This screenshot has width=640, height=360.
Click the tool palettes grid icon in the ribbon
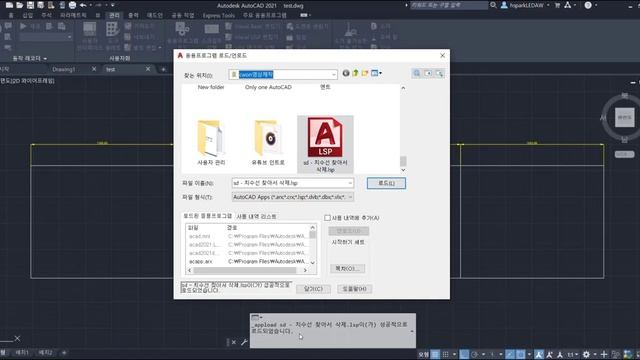click(112, 29)
